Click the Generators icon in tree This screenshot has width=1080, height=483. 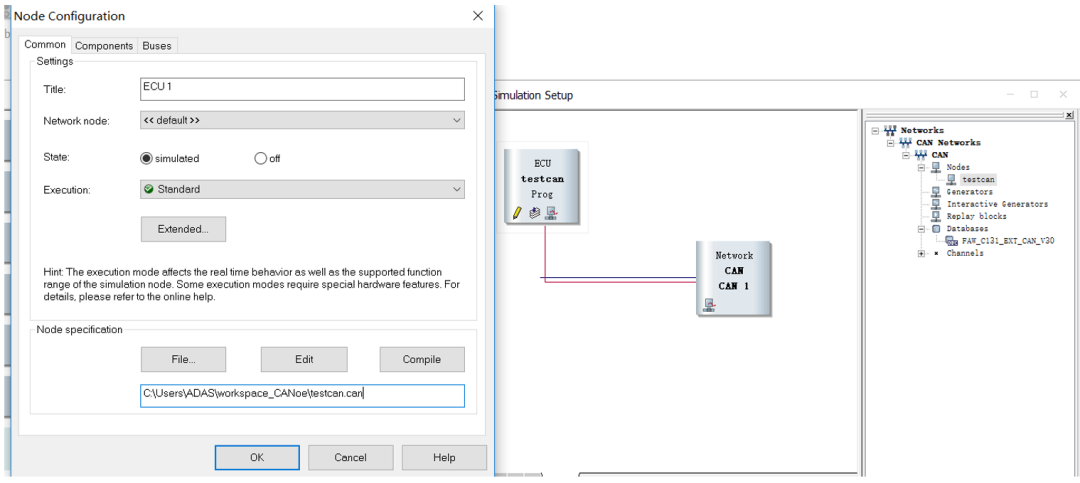pos(936,192)
